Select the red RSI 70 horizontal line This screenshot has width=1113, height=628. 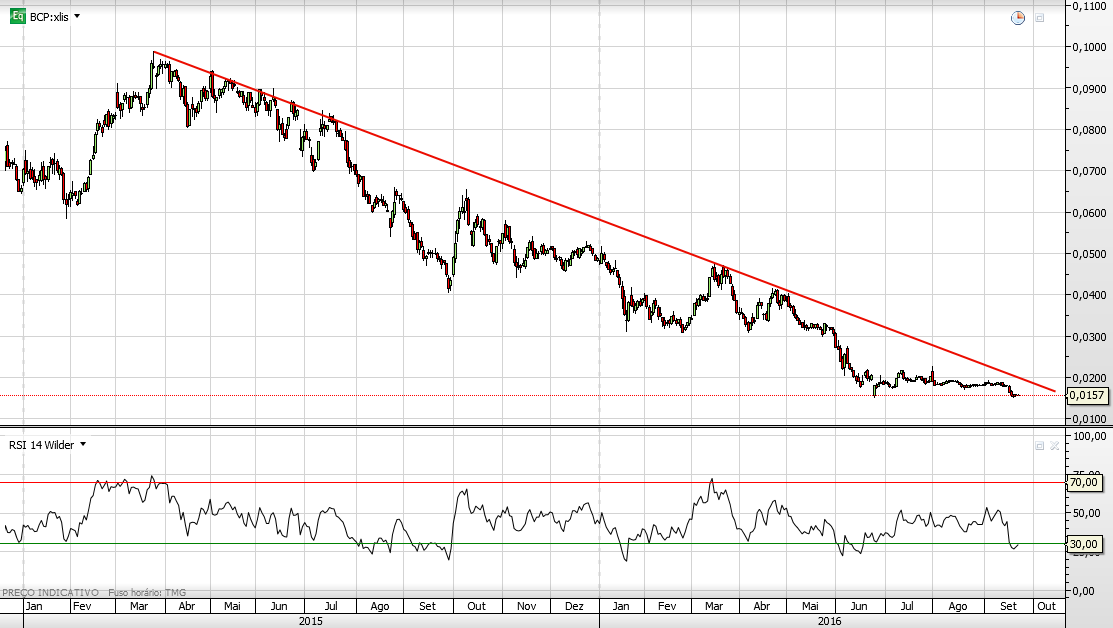coord(532,483)
